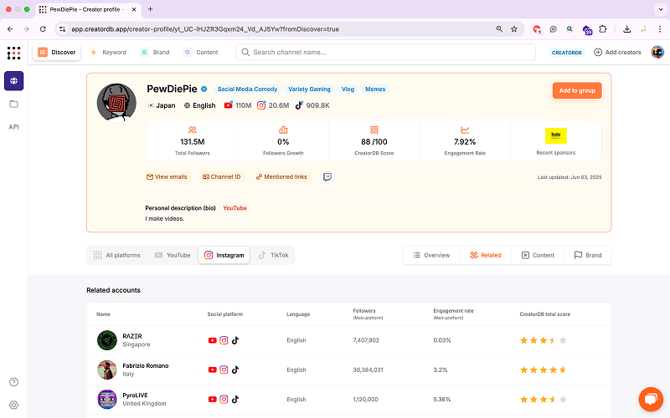
Task: Open PyroLIVE related account row
Action: (349, 399)
